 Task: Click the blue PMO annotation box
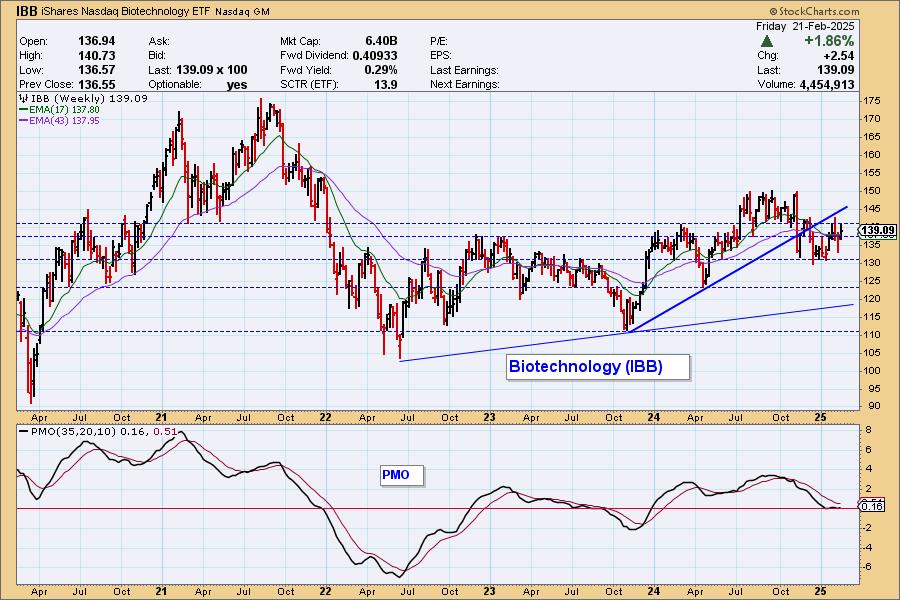pos(402,475)
